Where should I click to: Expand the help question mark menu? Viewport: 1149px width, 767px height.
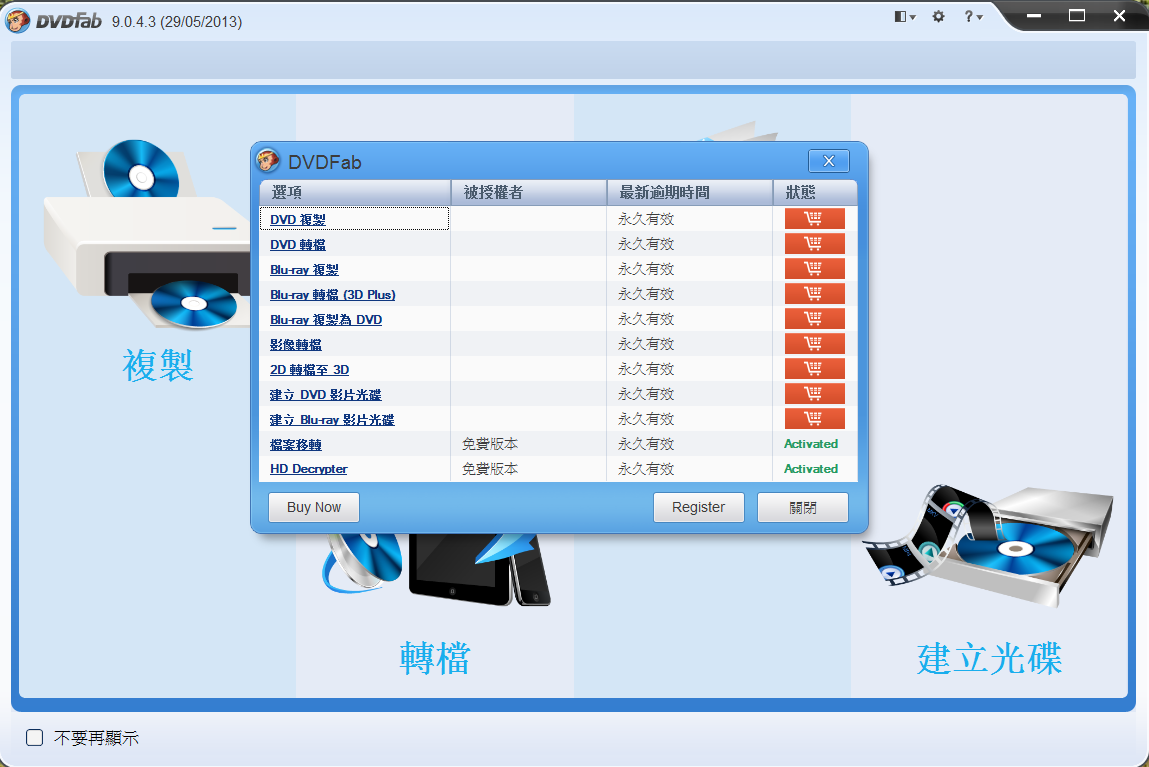pyautogui.click(x=972, y=16)
